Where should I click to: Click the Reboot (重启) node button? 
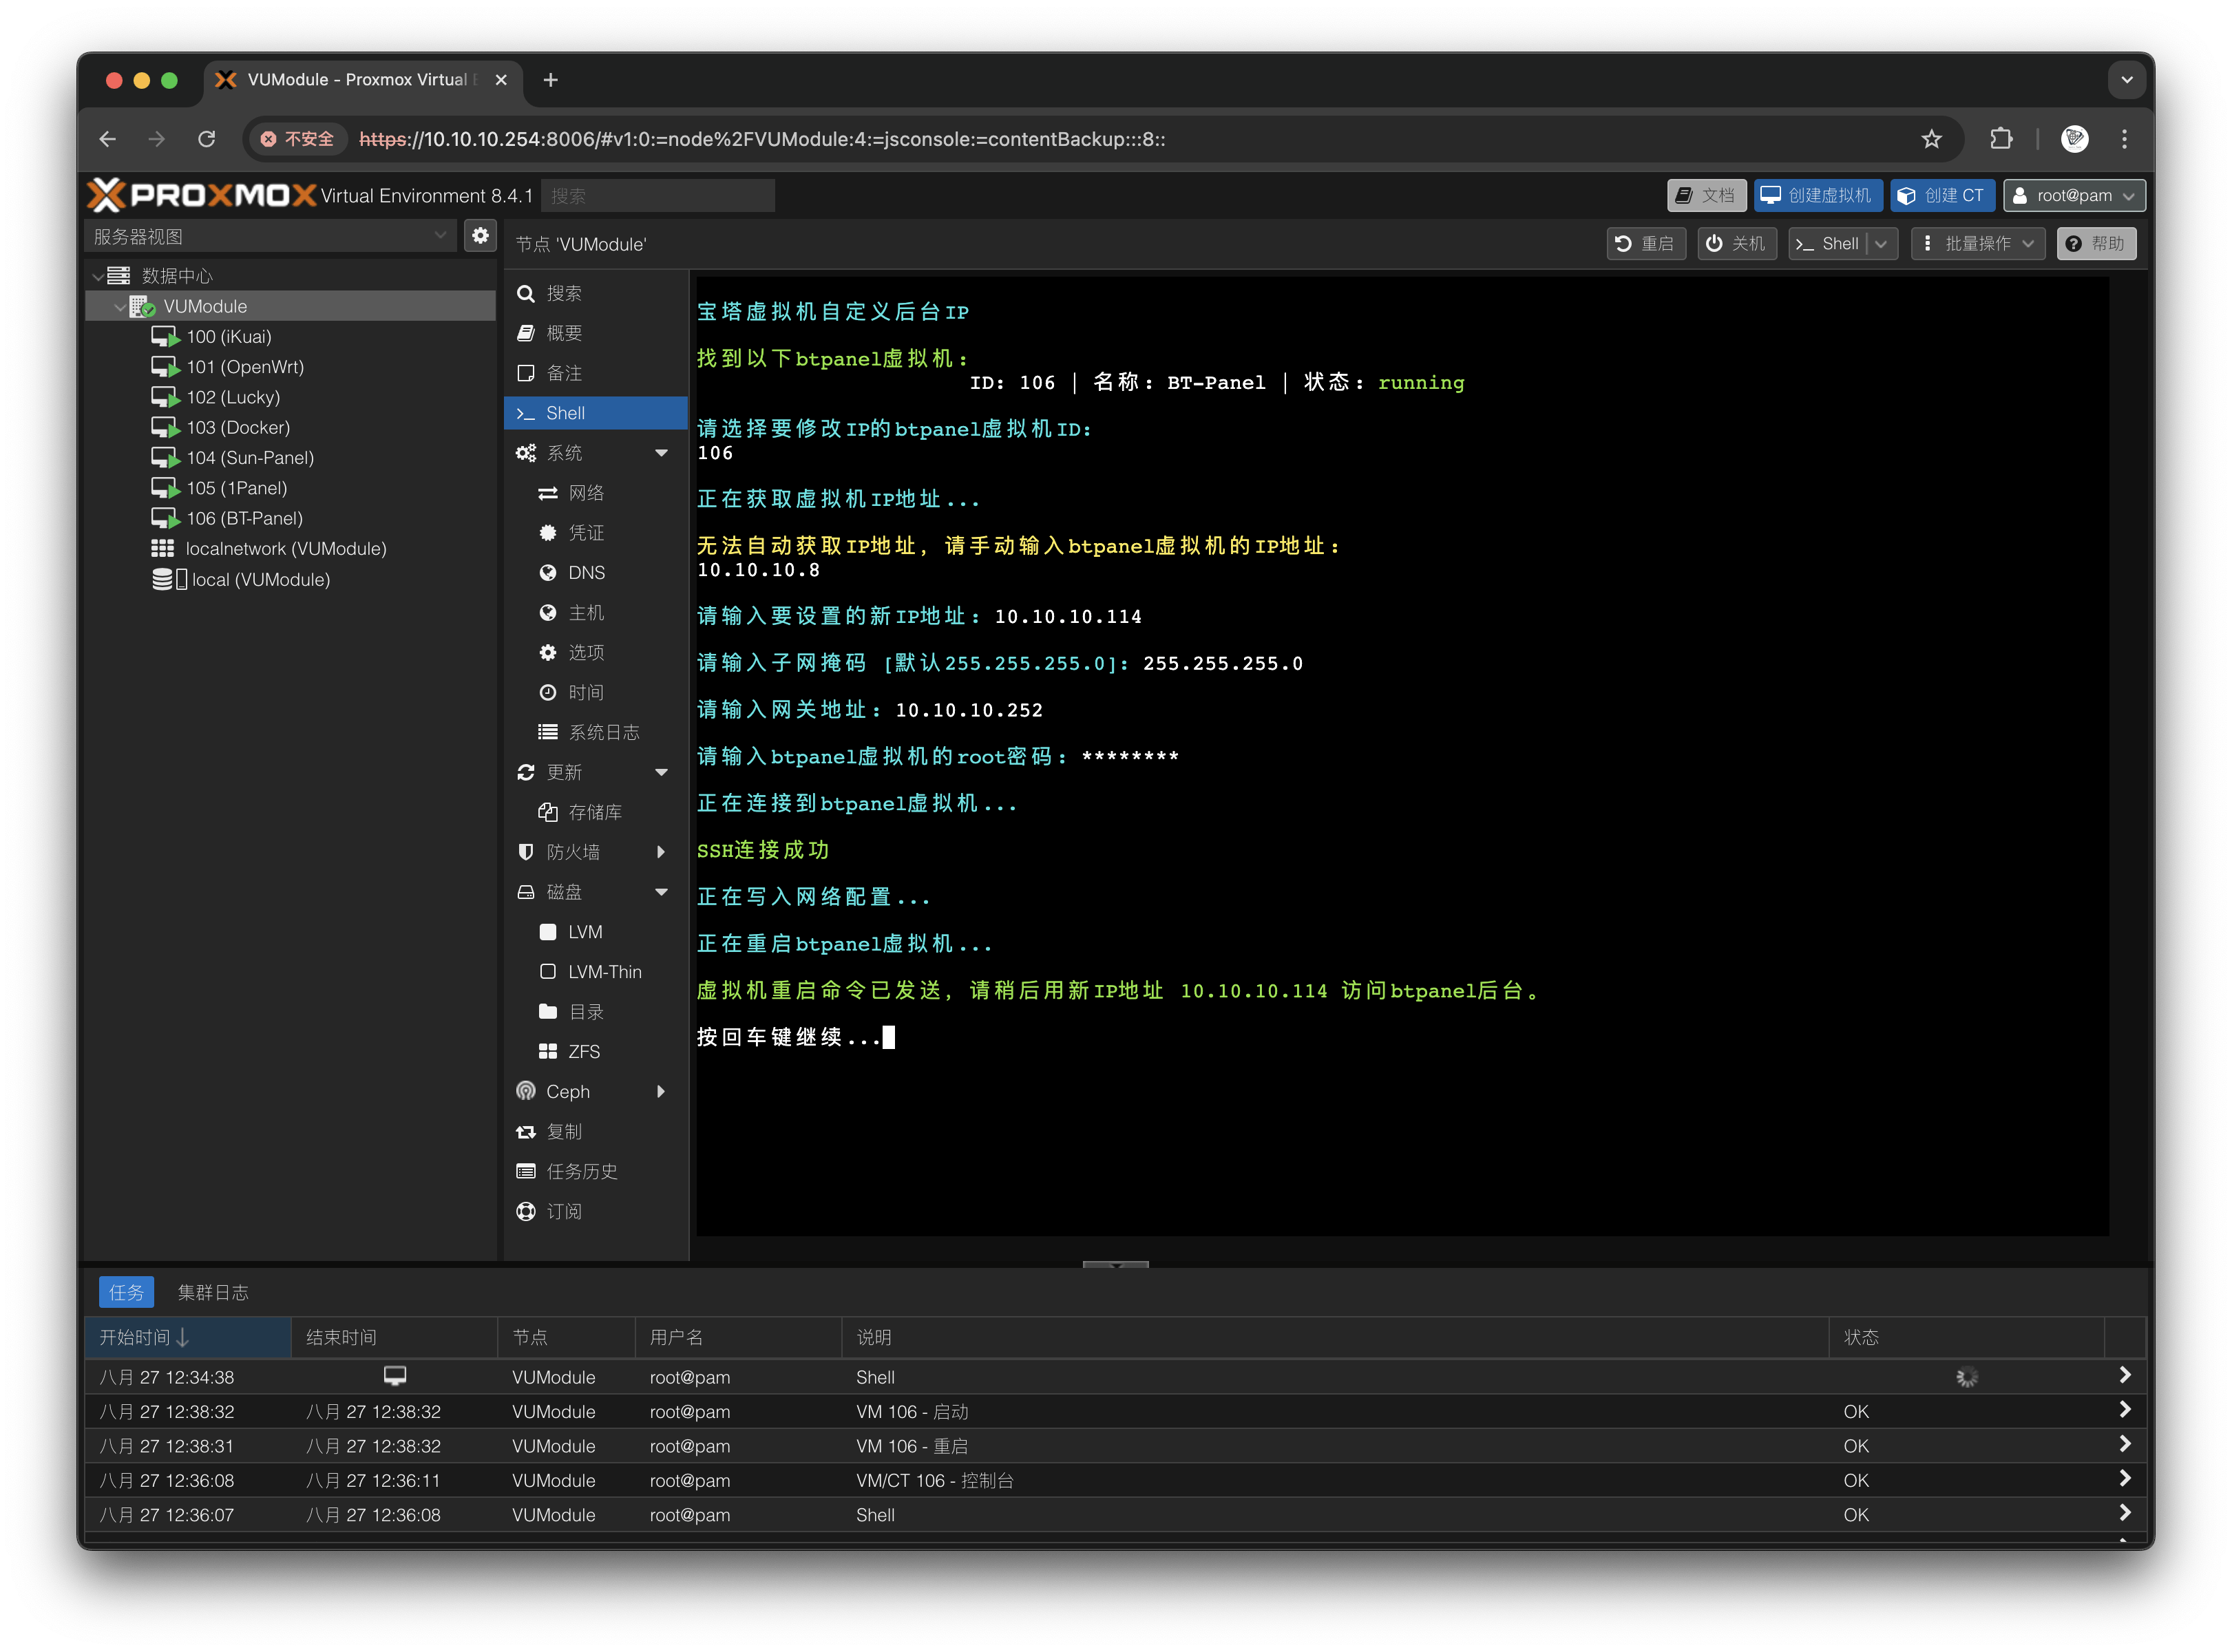(x=1645, y=244)
